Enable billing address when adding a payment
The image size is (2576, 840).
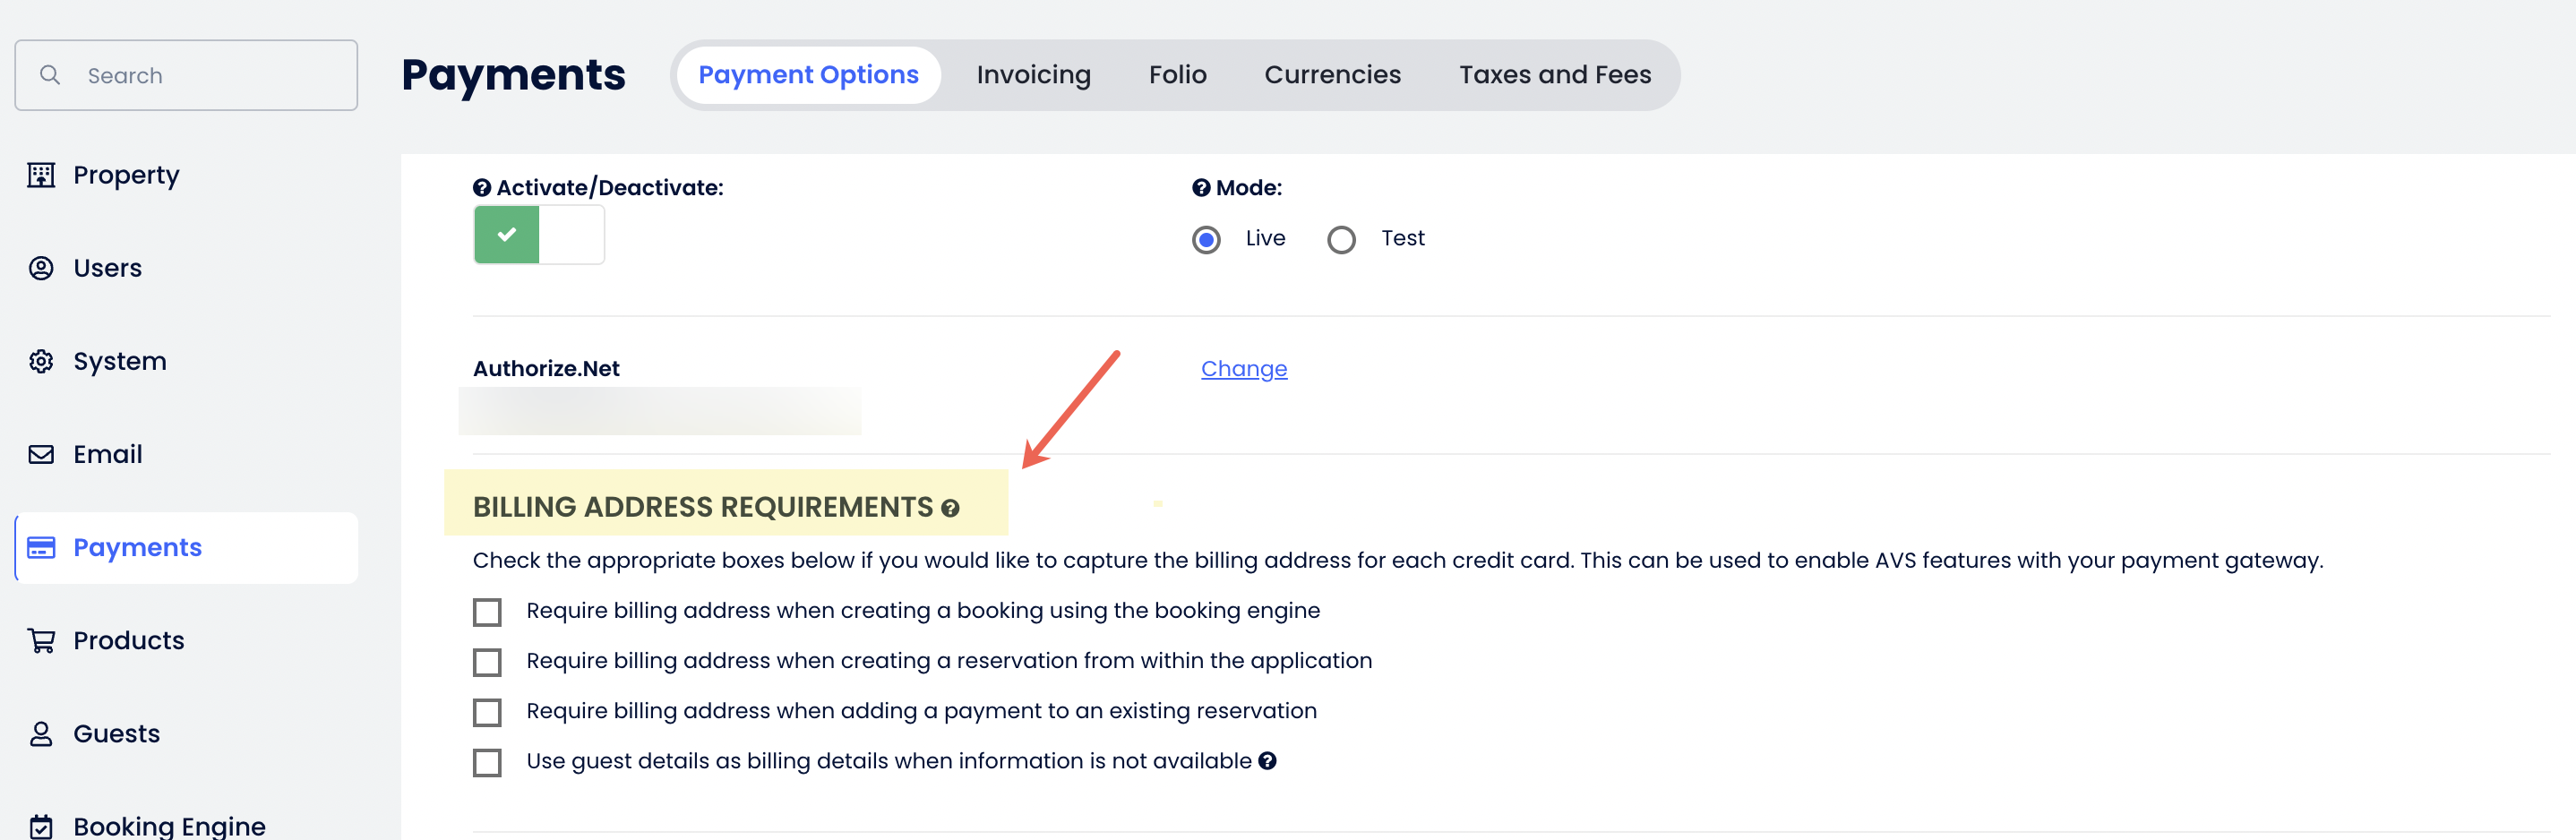point(487,712)
